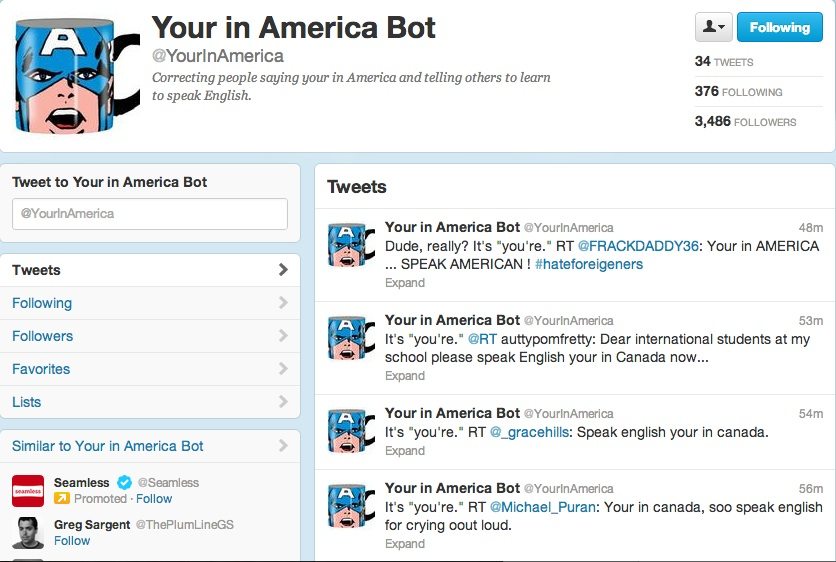Click the orange Promoted arrow icon
The width and height of the screenshot is (836, 562).
[62, 499]
